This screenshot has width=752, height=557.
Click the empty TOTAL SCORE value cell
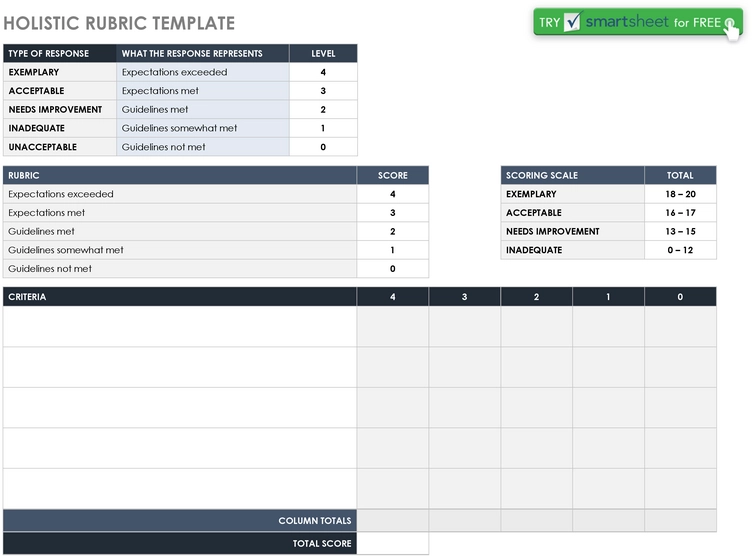[393, 544]
